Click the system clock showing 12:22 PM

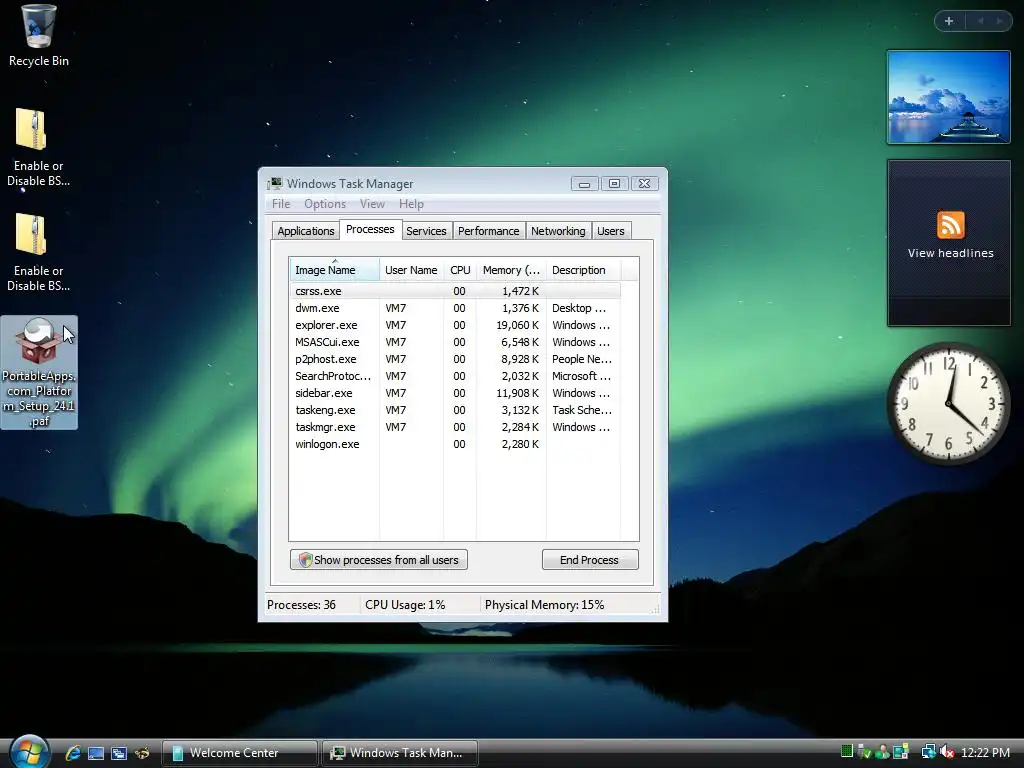(985, 752)
